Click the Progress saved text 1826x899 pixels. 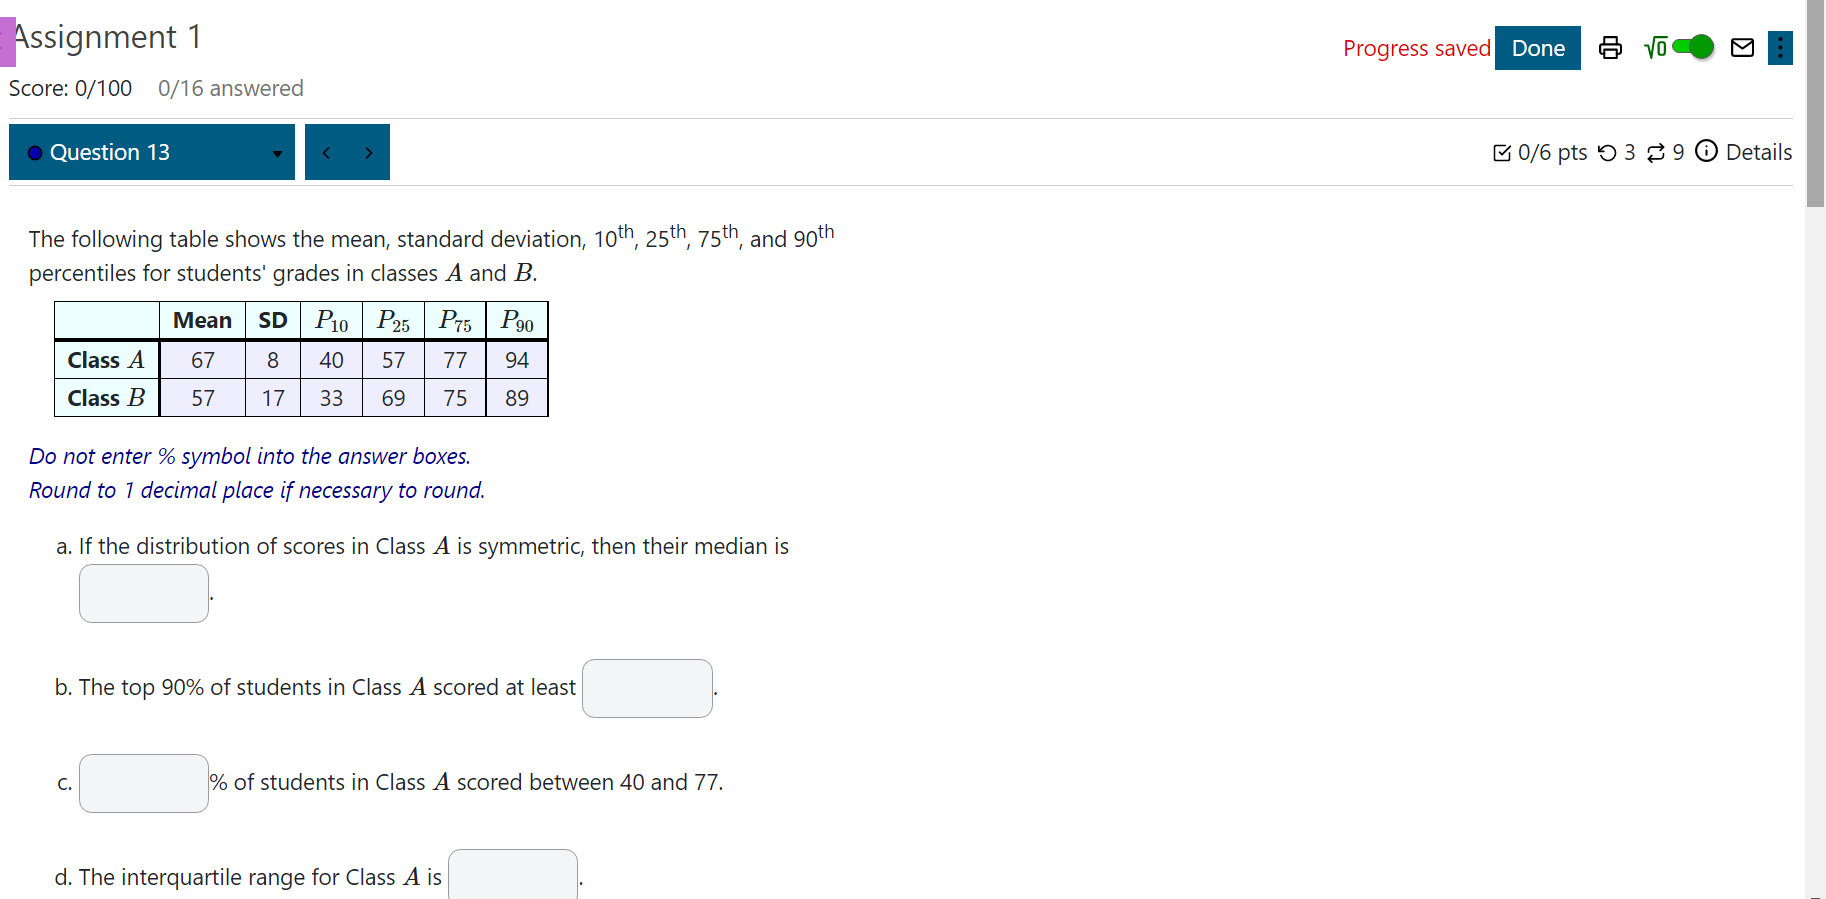pyautogui.click(x=1417, y=48)
